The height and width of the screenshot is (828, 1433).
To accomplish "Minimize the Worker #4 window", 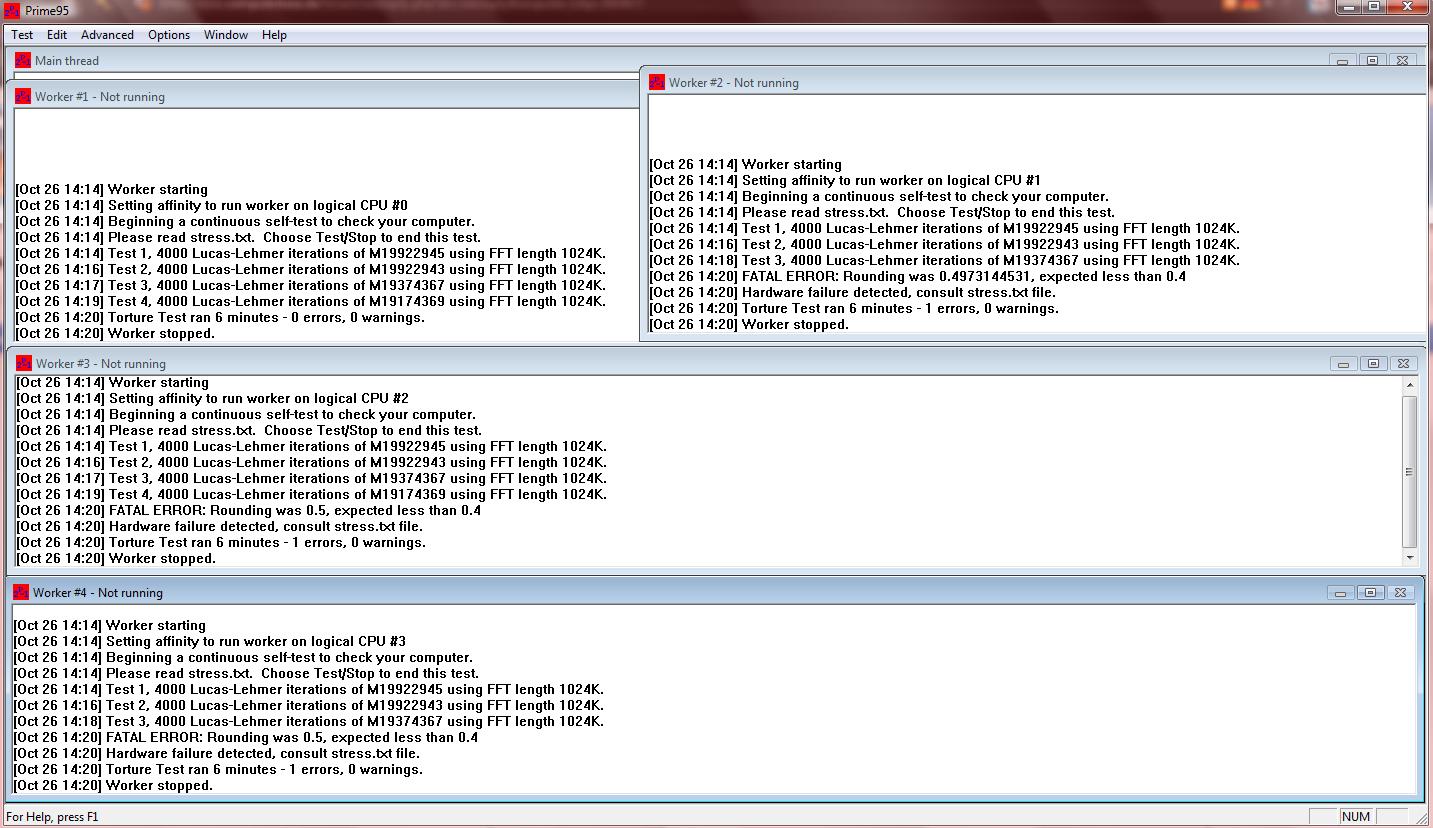I will 1340,593.
